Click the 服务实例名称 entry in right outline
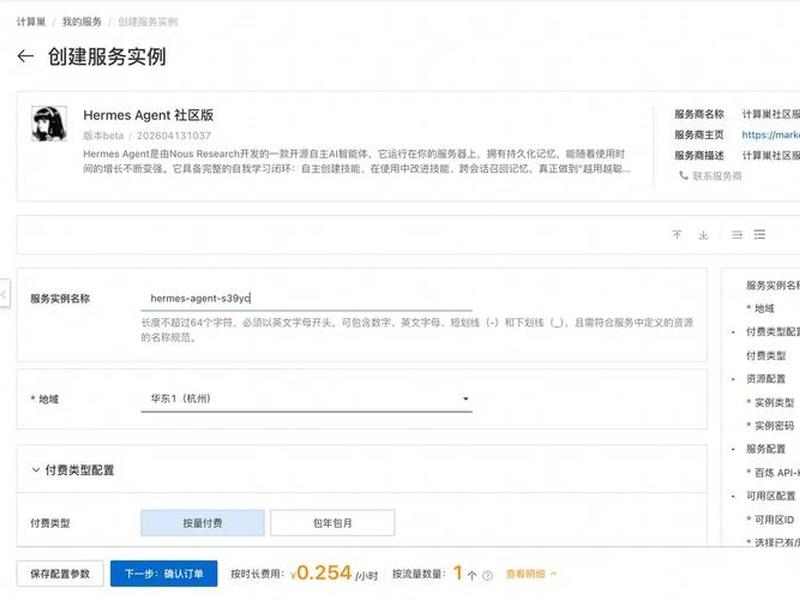 pyautogui.click(x=772, y=285)
